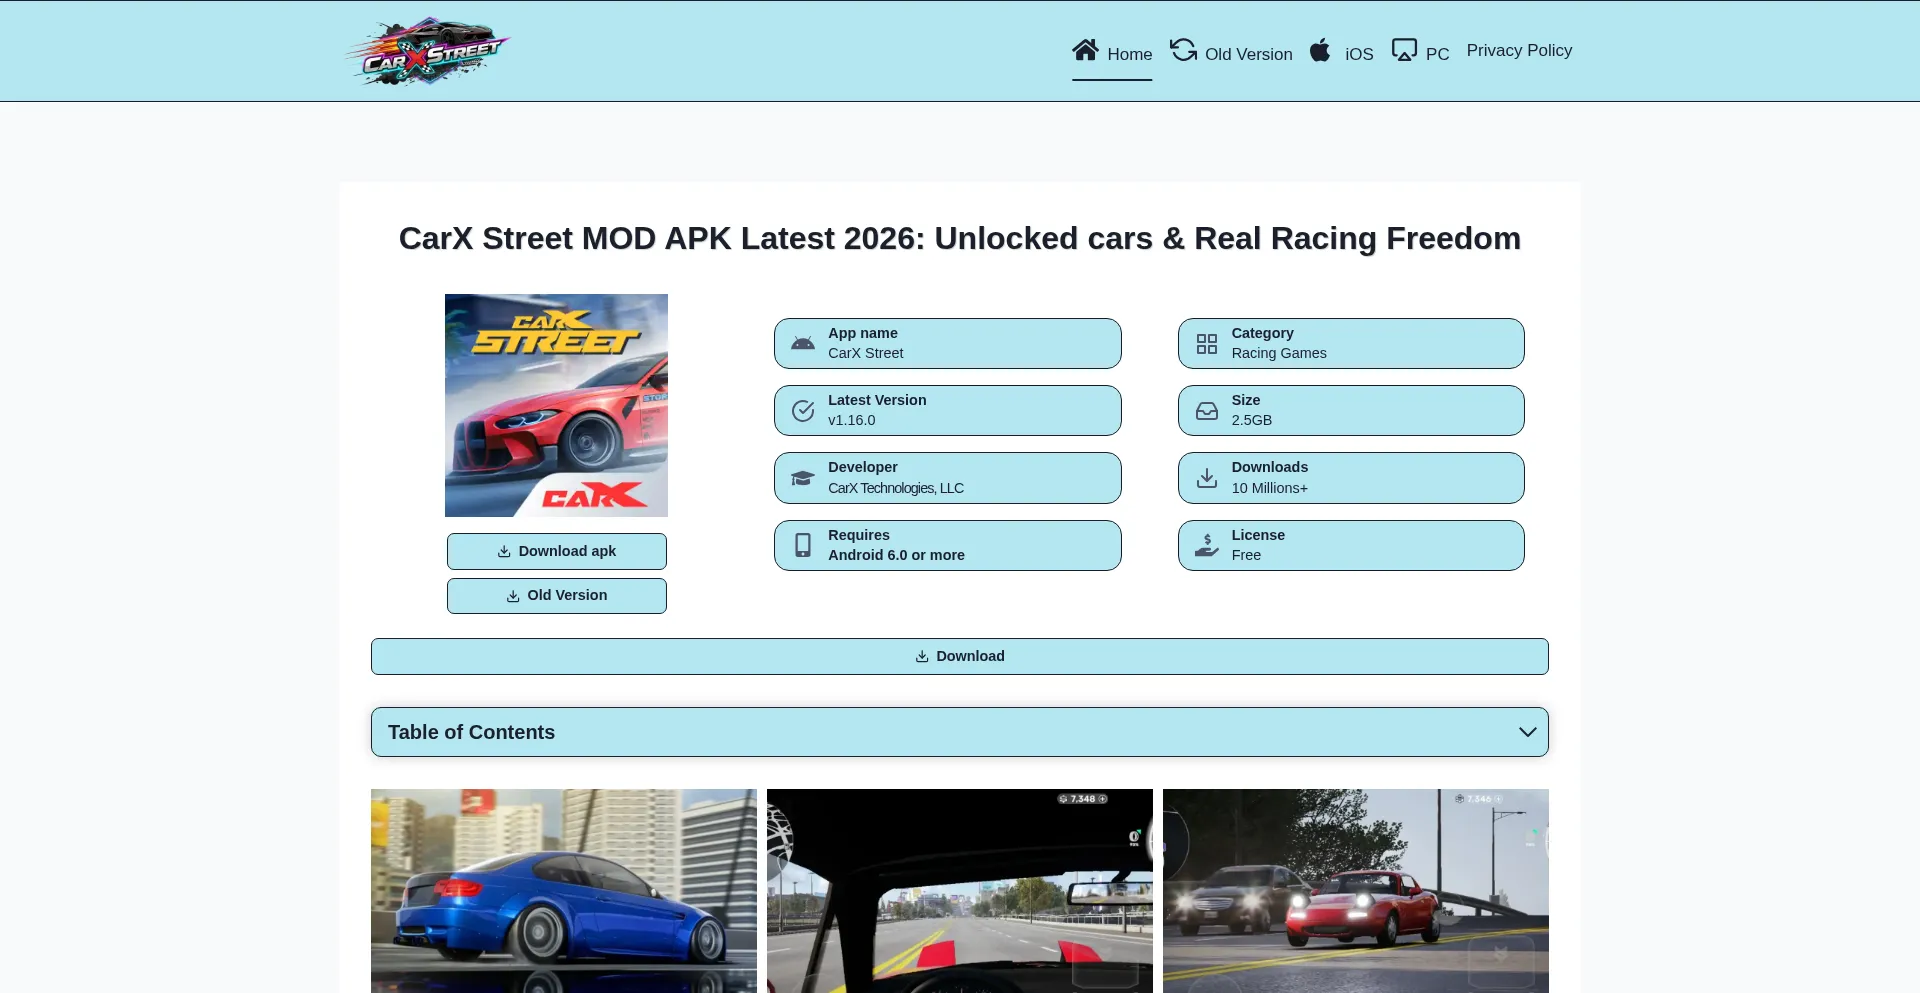1920x993 pixels.
Task: Expand the Table of Contents section
Action: click(959, 731)
